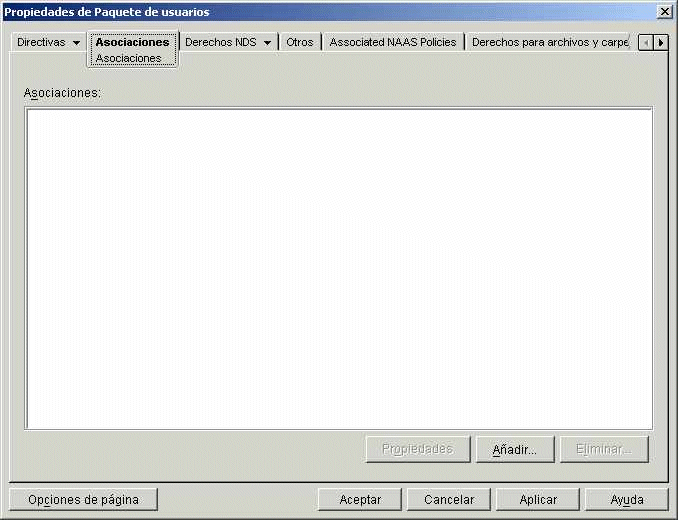Close the Propiedades de Paquete de usuarios dialog
The width and height of the screenshot is (678, 520).
(664, 11)
